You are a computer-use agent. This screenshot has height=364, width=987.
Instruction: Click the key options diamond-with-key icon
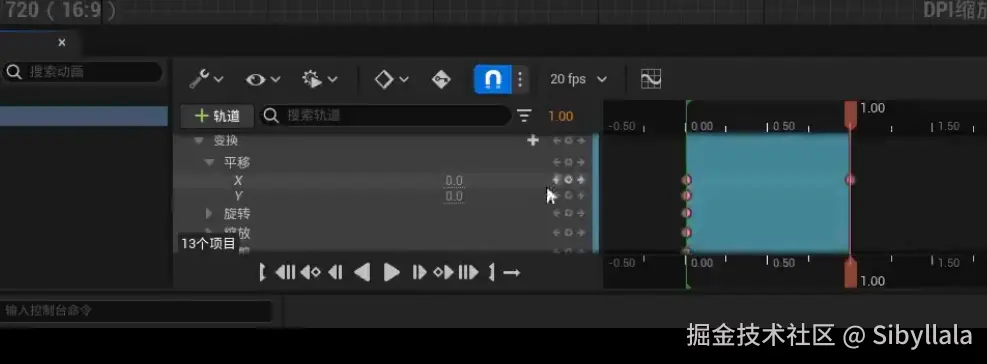441,79
